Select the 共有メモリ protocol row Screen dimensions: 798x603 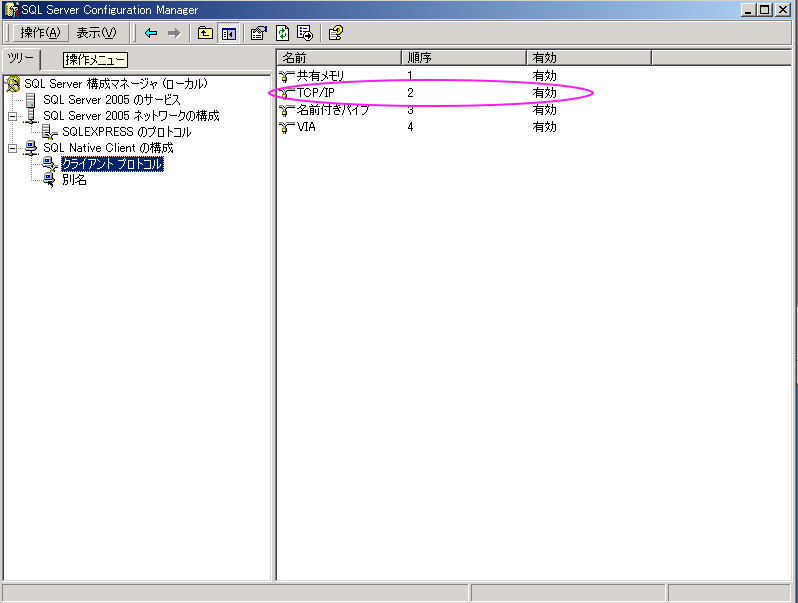(320, 76)
